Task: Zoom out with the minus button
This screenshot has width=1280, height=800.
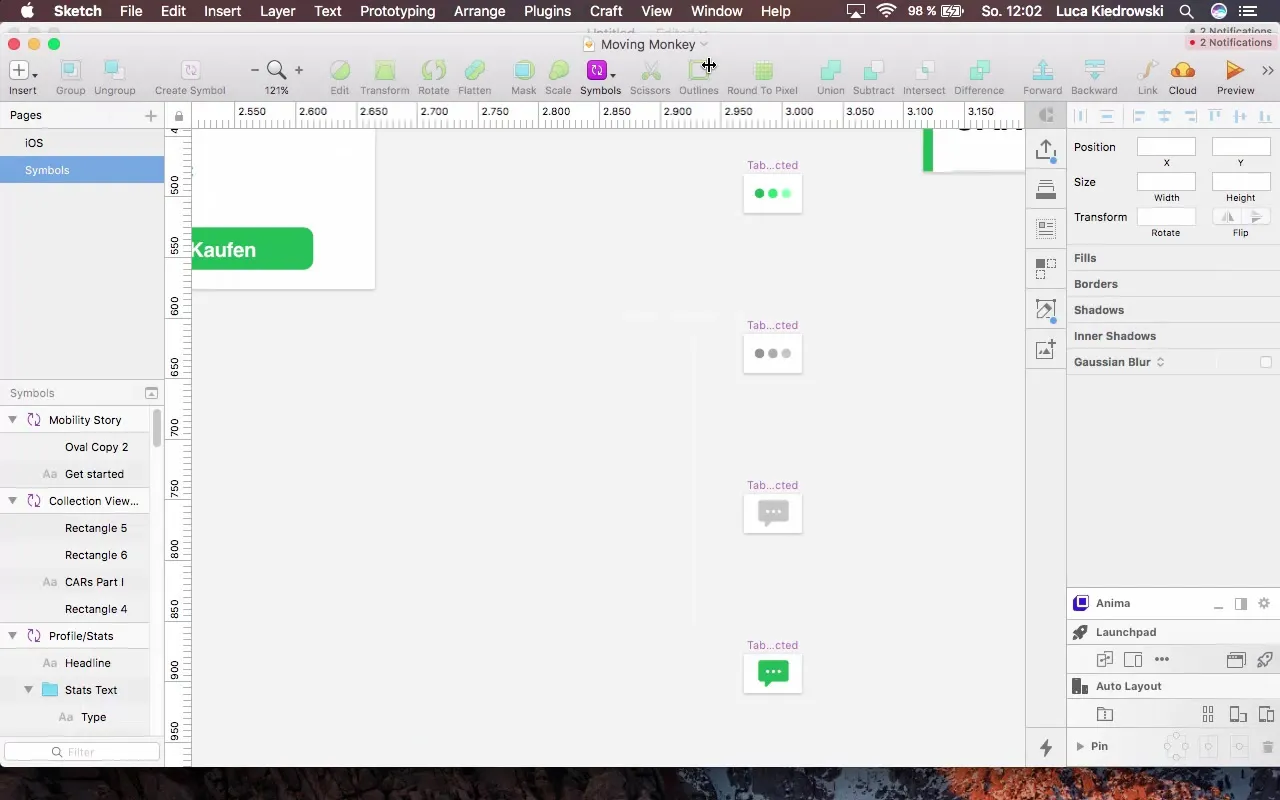Action: click(255, 70)
